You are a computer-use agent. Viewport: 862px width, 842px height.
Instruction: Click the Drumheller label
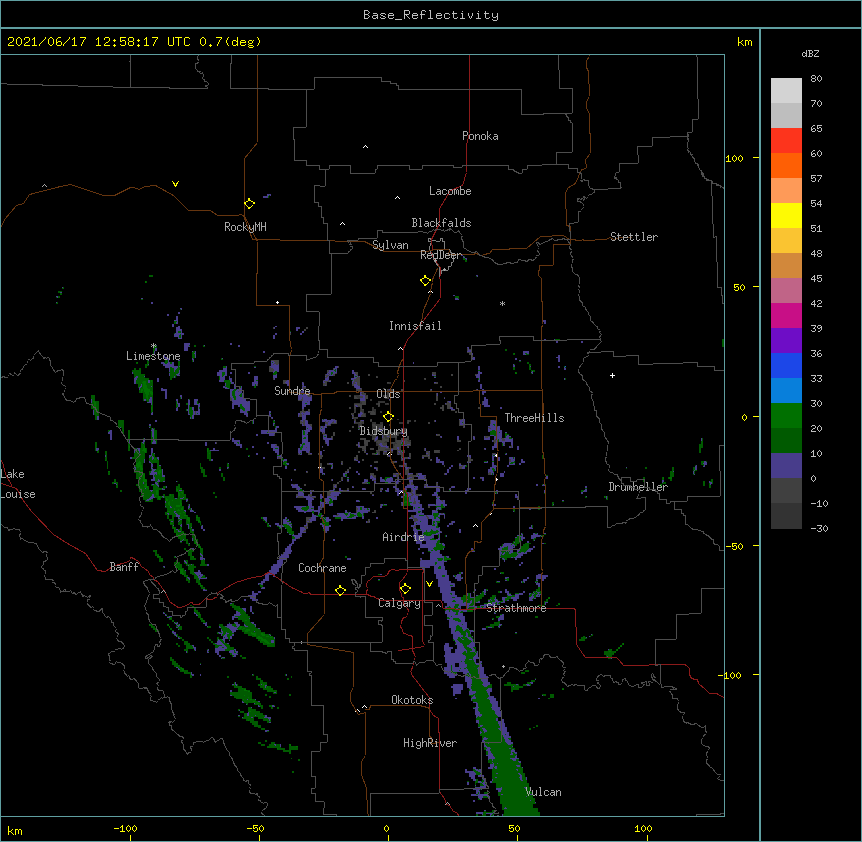(638, 487)
